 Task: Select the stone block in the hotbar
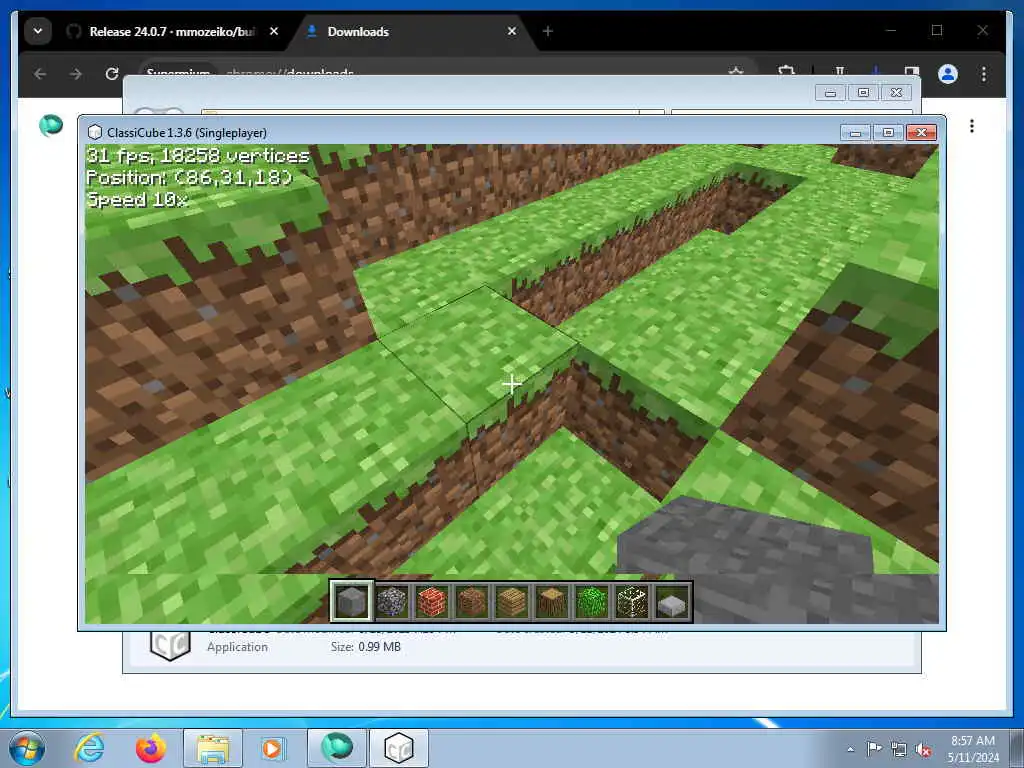pos(351,601)
